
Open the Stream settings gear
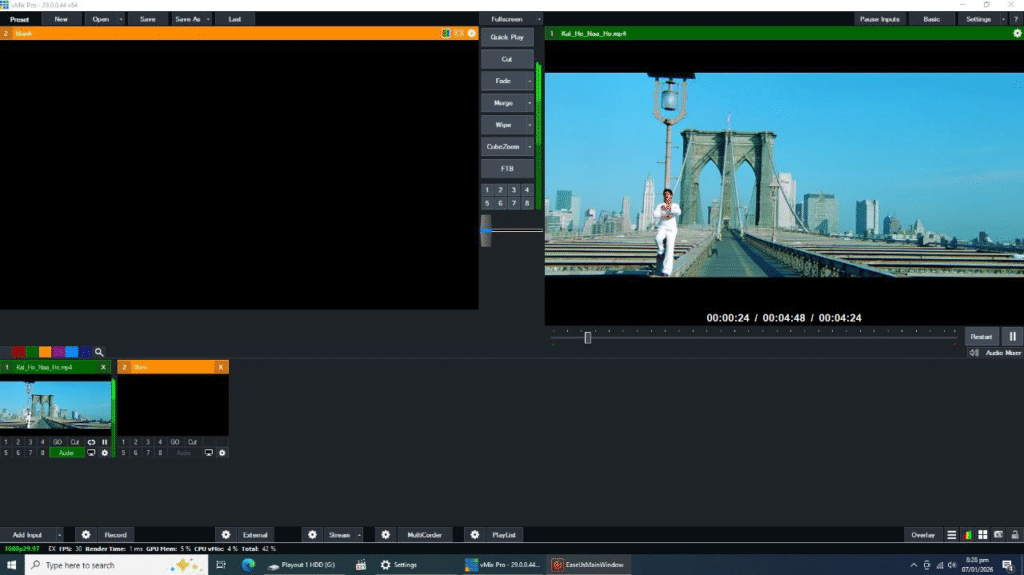pyautogui.click(x=312, y=535)
